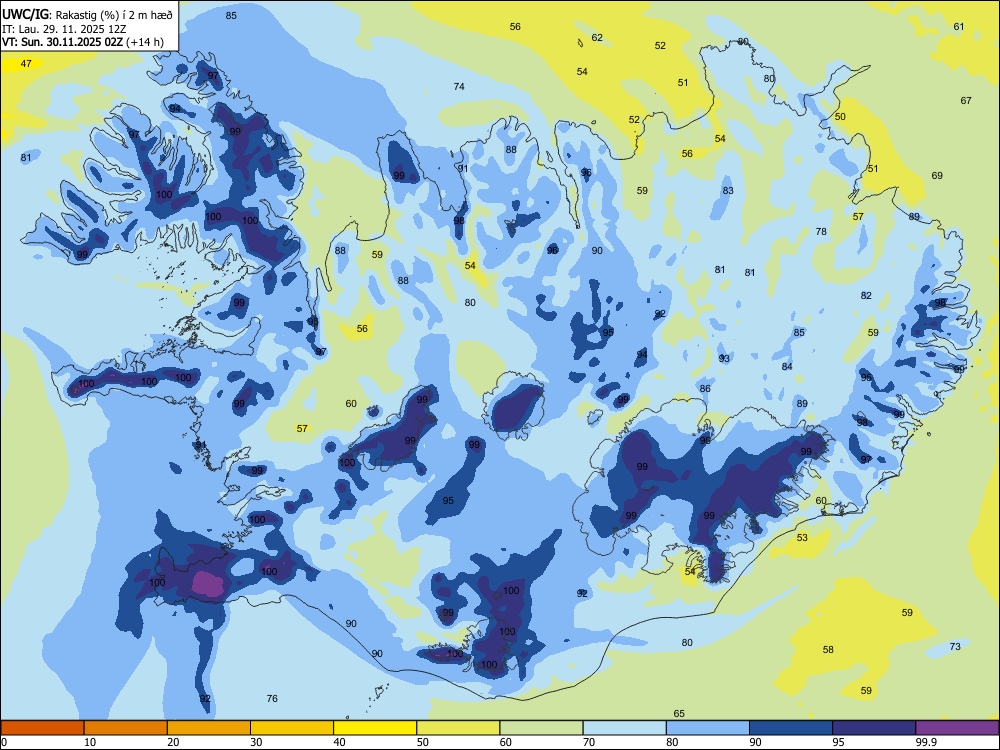
Task: Pick the 70–80 light blue legend segment
Action: (624, 728)
